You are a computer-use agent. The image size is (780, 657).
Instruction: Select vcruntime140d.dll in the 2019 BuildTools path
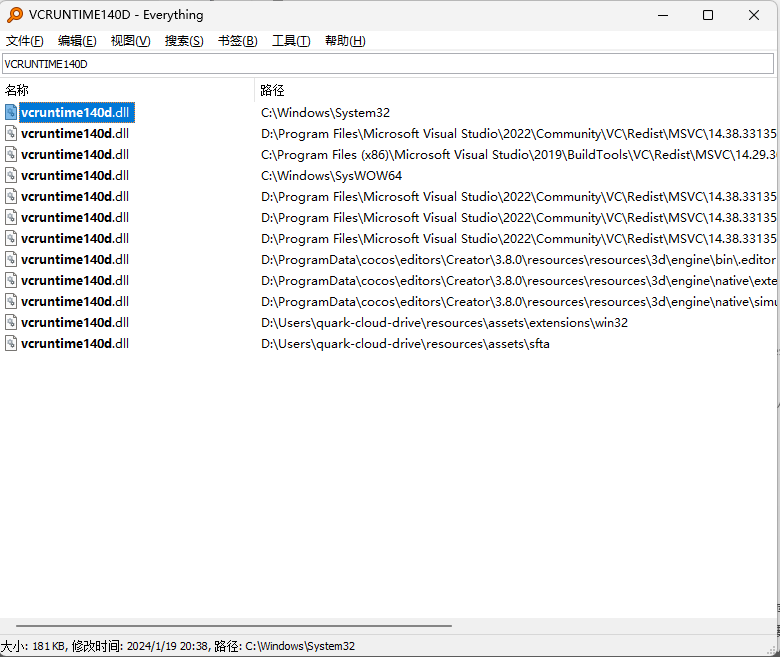click(x=75, y=154)
